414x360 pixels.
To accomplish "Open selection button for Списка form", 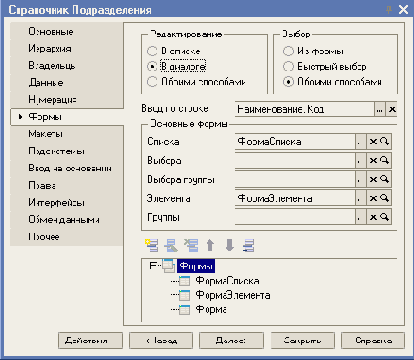I will 360,142.
